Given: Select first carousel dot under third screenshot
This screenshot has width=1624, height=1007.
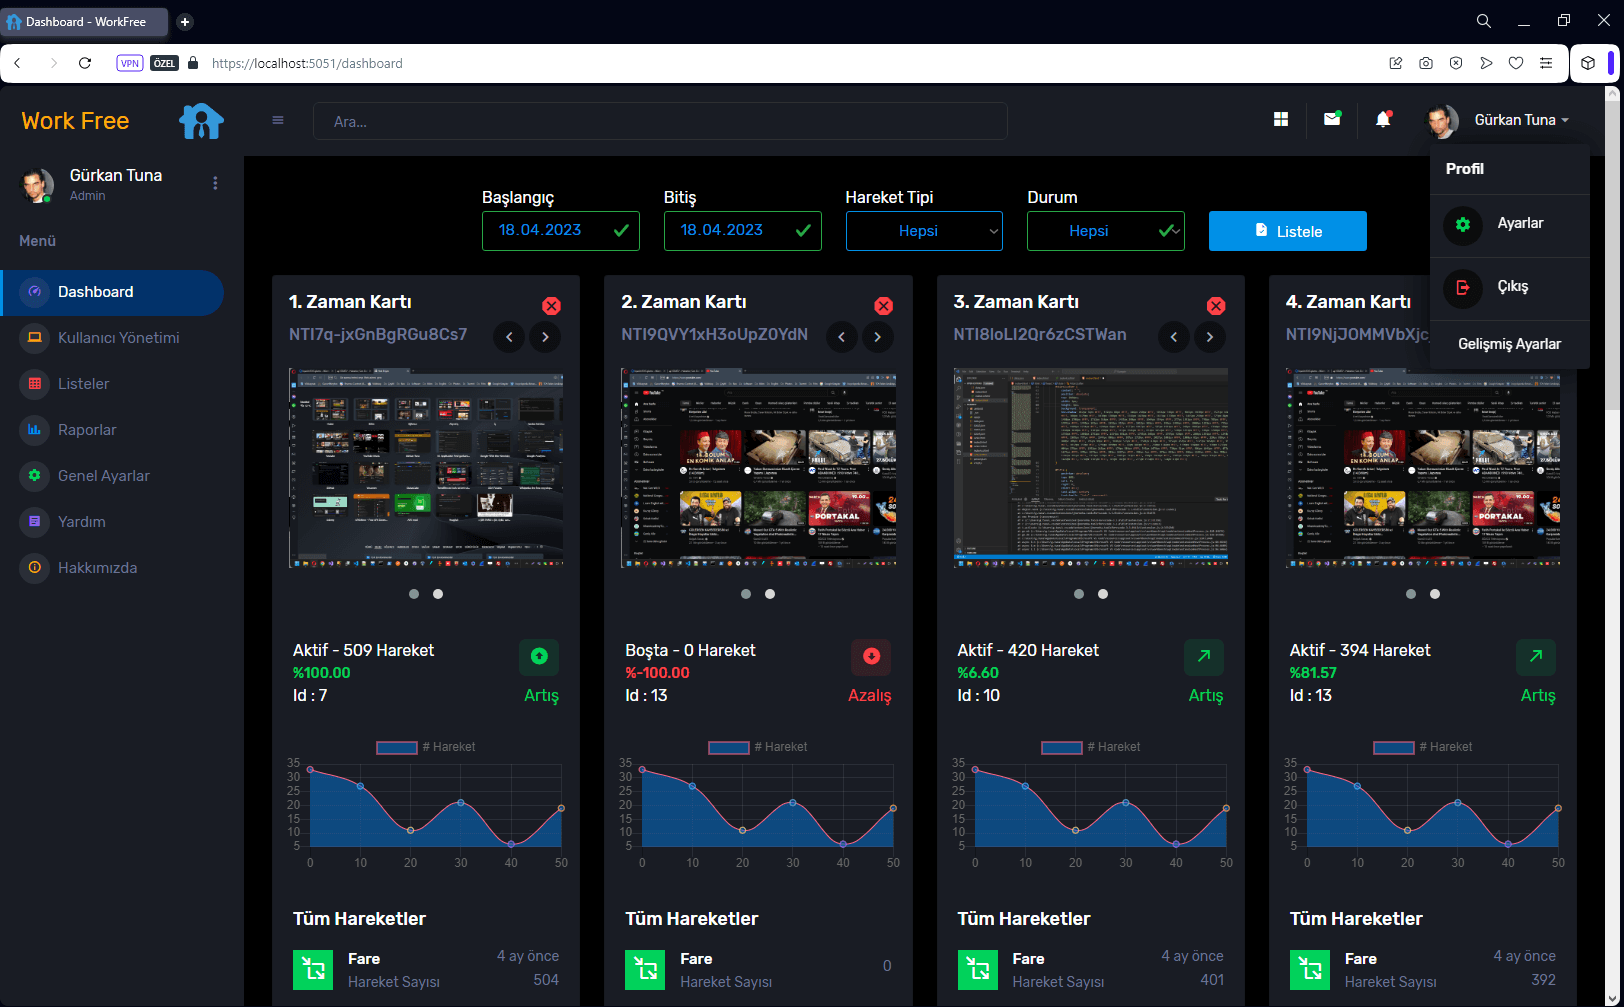Looking at the screenshot, I should click(1078, 594).
